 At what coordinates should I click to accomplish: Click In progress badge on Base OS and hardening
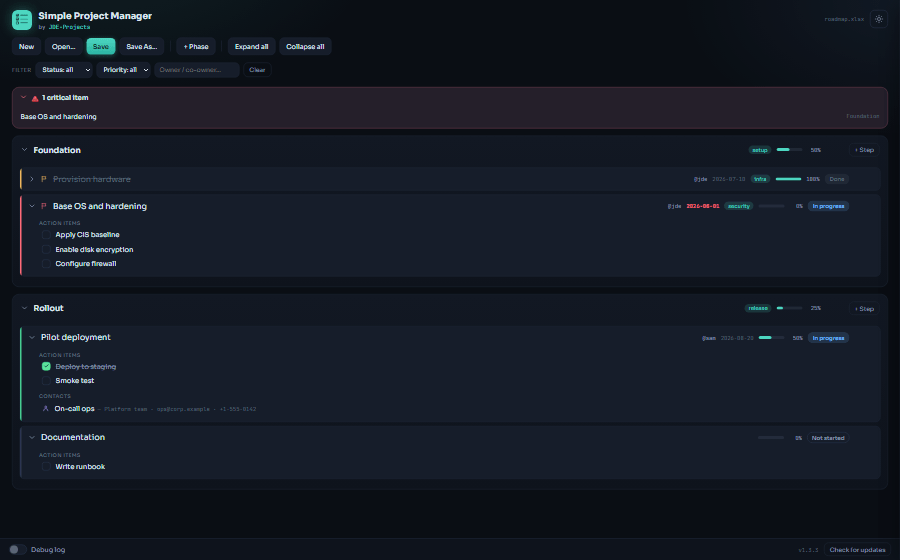tap(828, 206)
